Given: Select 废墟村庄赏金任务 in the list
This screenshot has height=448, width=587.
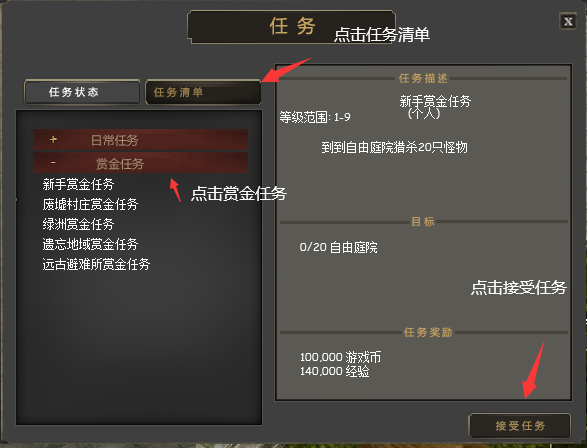Looking at the screenshot, I should (x=90, y=204).
